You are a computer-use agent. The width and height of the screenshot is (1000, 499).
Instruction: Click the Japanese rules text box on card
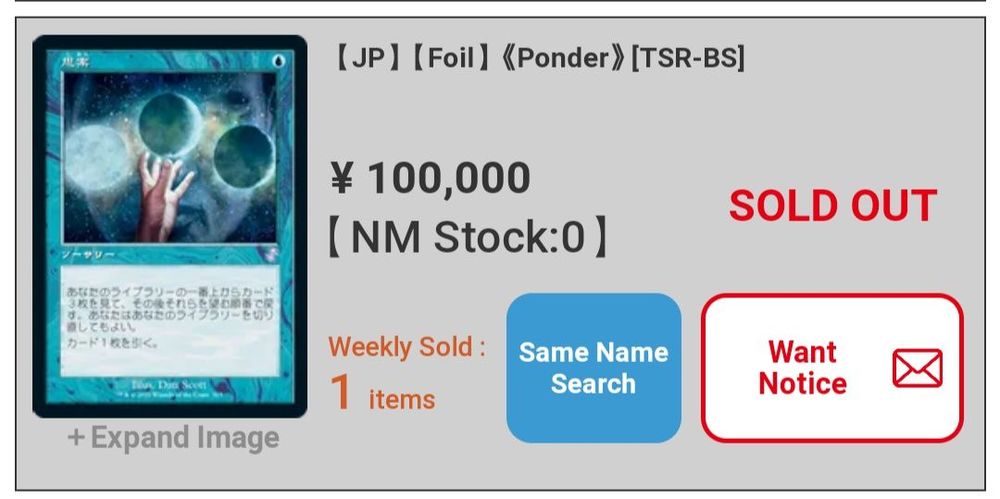170,321
